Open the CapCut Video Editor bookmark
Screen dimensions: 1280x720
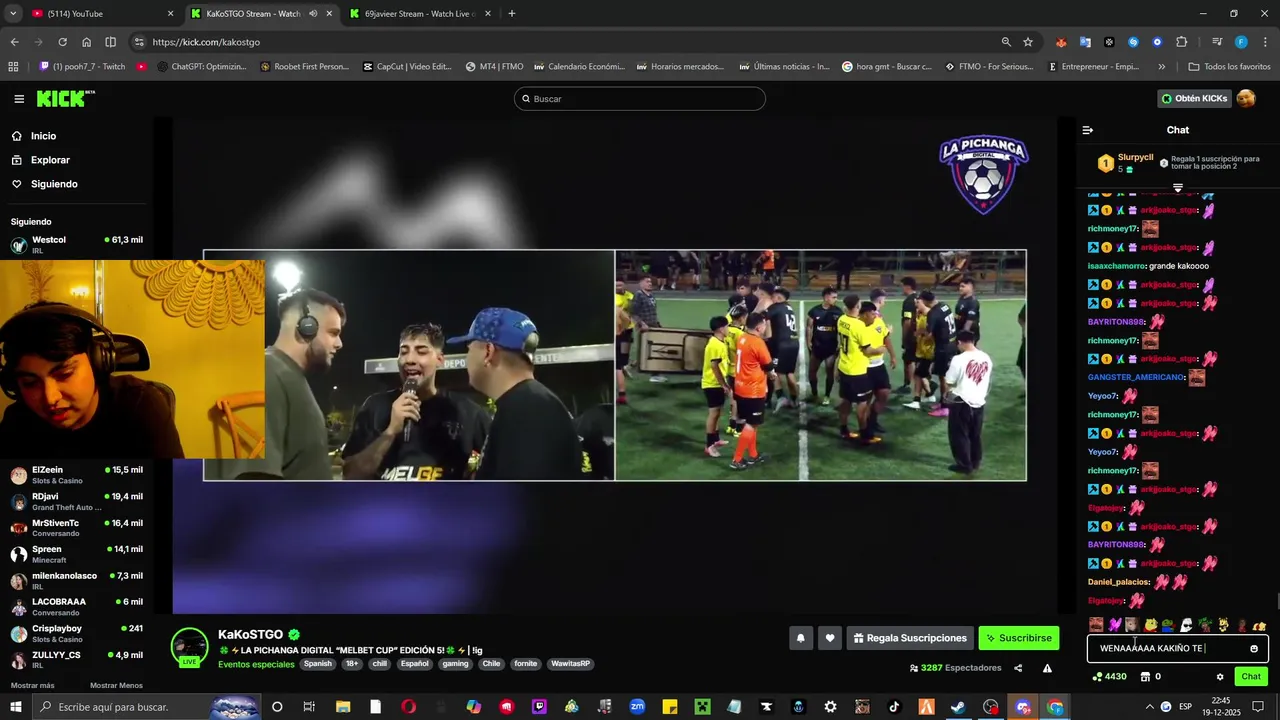coord(407,67)
